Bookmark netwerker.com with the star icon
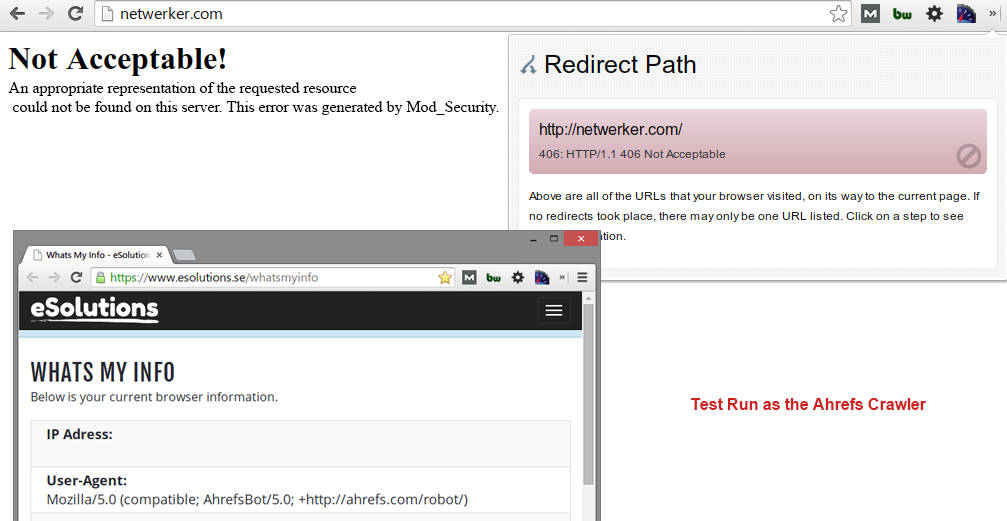This screenshot has width=1007, height=521. pos(838,14)
